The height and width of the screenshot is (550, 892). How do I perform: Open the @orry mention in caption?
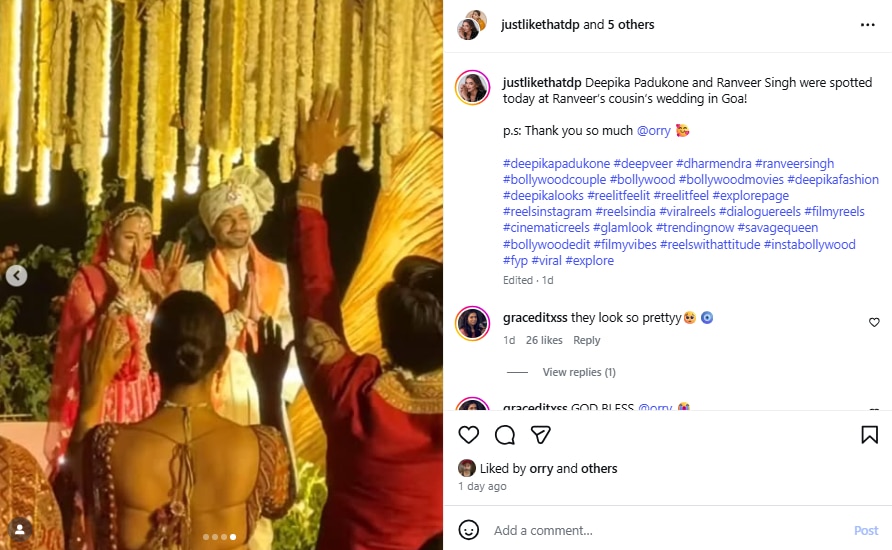tap(653, 130)
